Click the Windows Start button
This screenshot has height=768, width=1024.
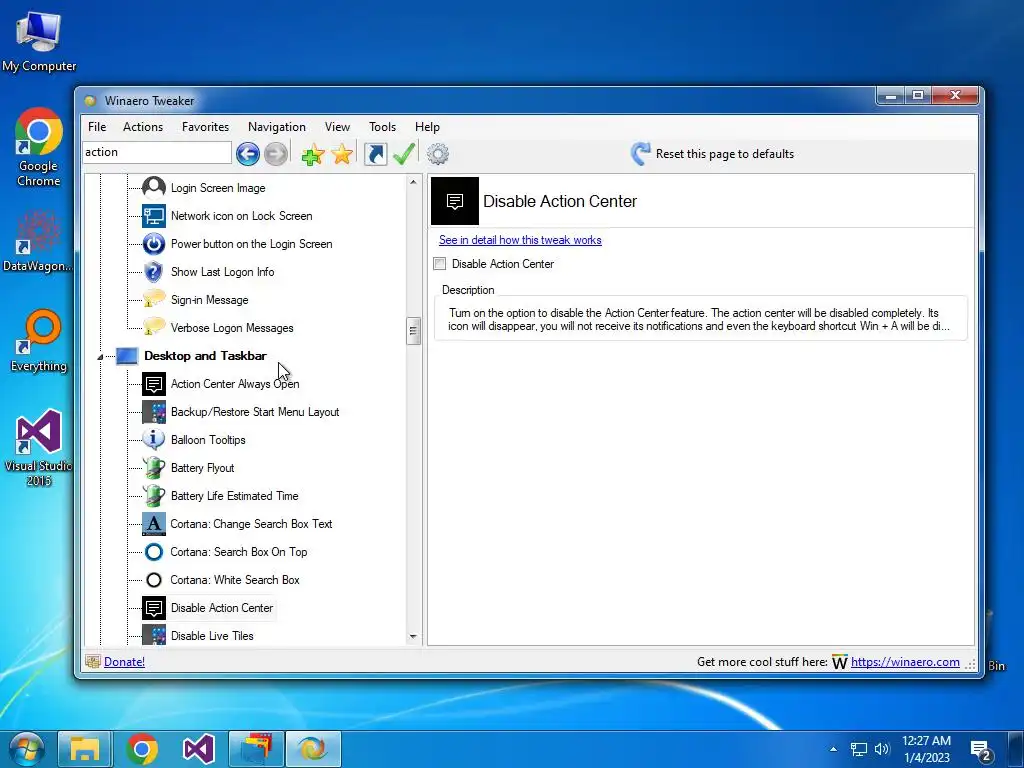[26, 748]
